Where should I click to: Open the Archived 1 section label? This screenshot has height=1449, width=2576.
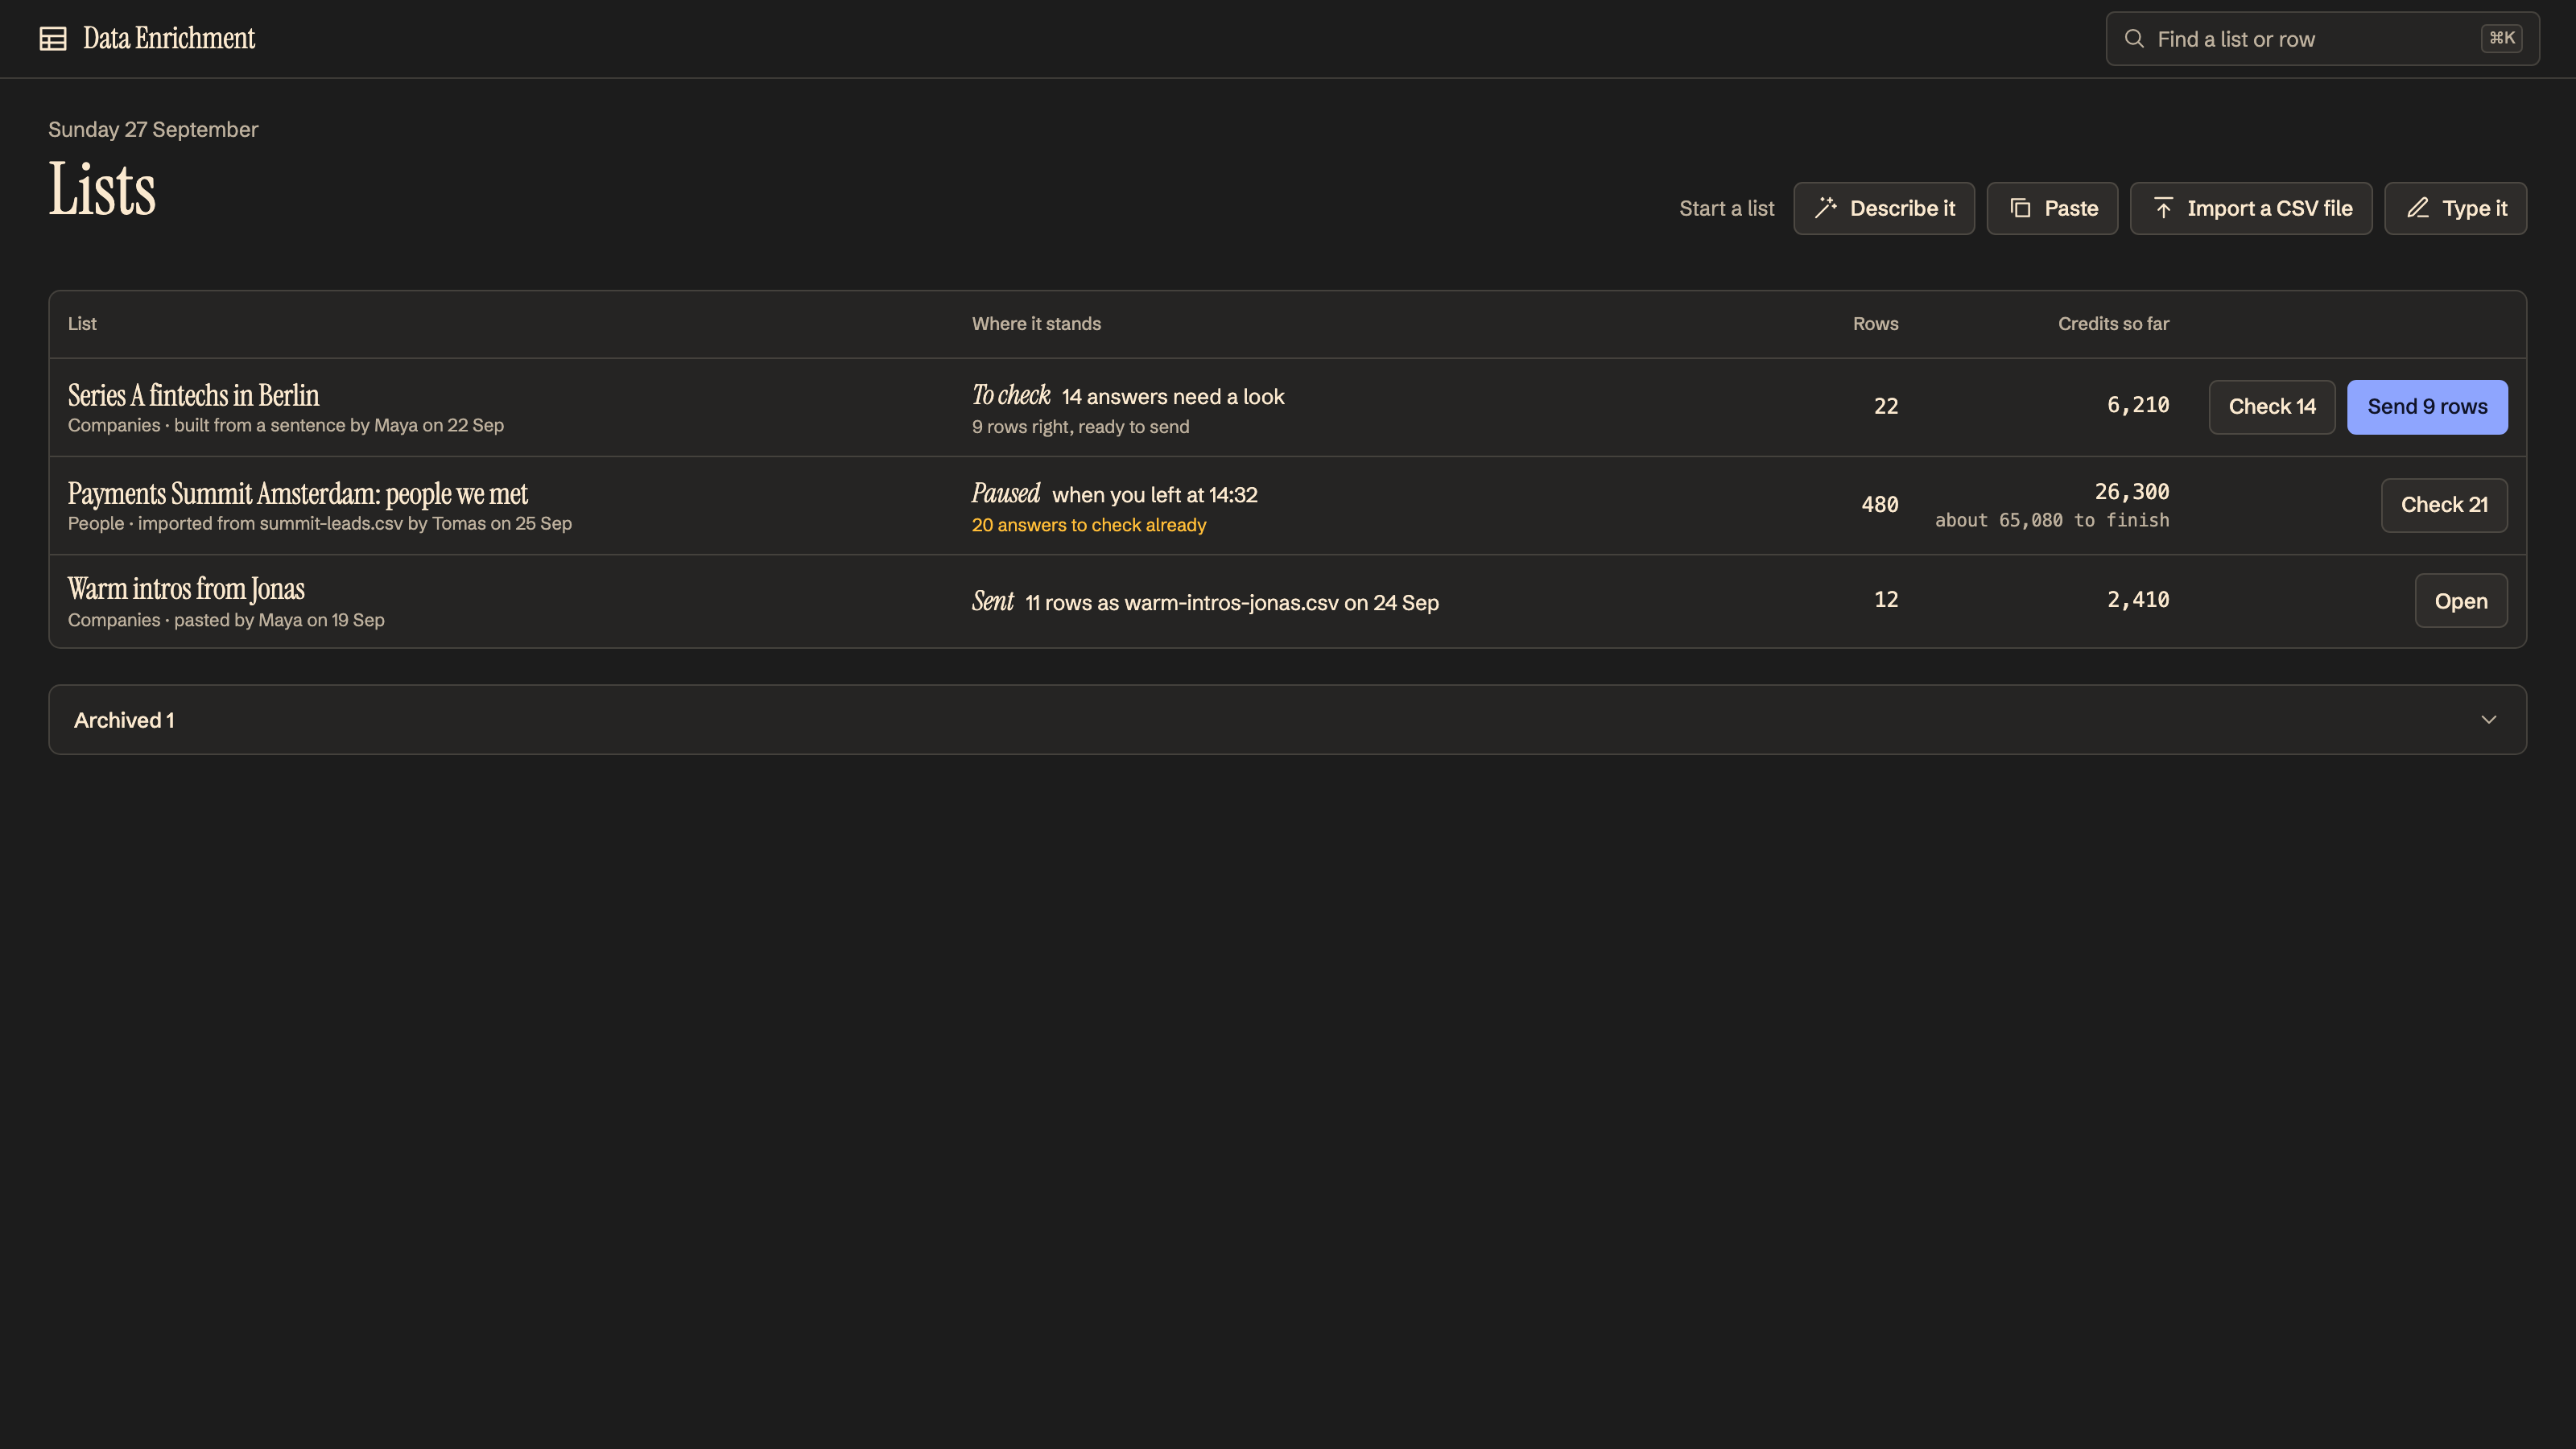click(124, 720)
